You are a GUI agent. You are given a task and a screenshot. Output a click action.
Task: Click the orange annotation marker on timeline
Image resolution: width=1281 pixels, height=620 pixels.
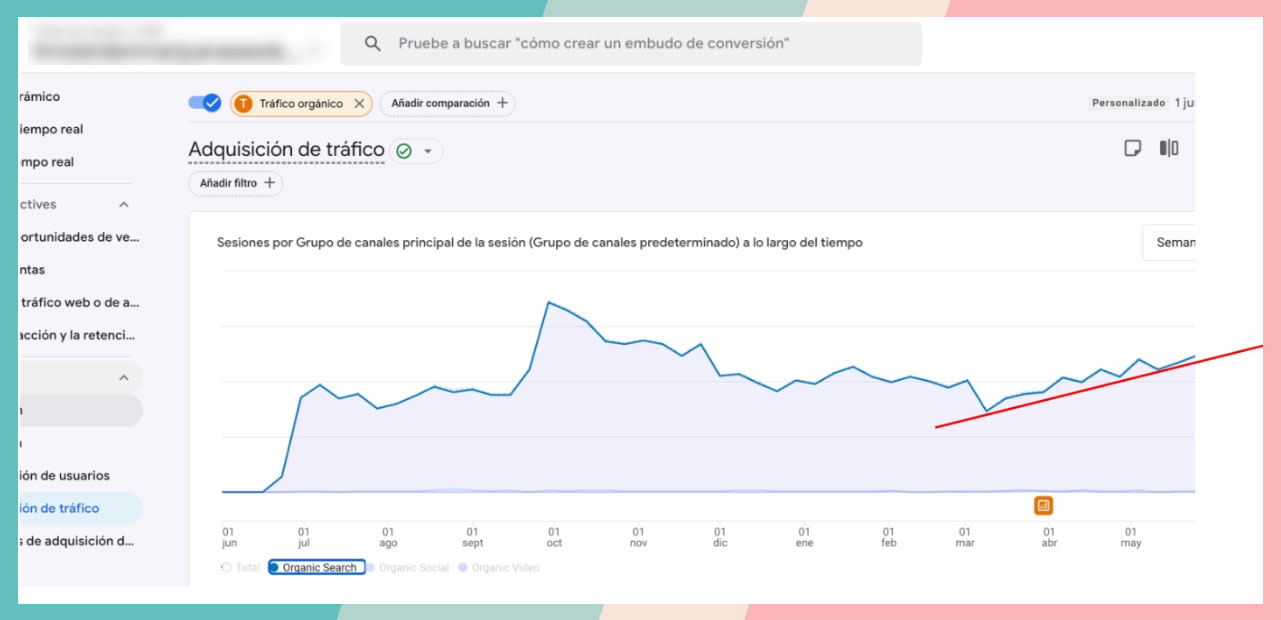tap(1043, 505)
